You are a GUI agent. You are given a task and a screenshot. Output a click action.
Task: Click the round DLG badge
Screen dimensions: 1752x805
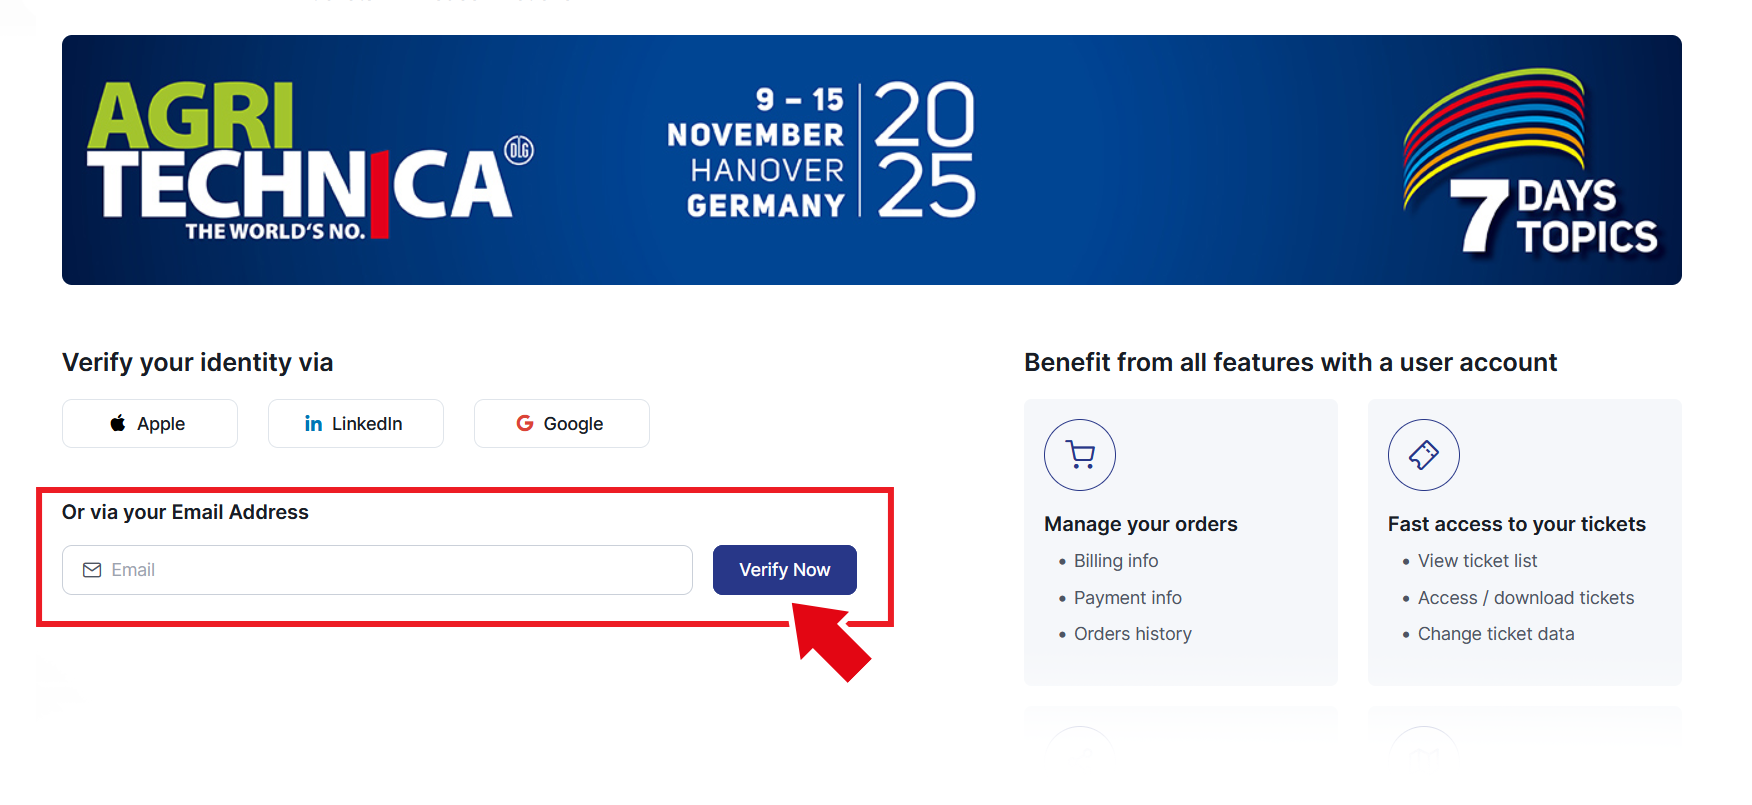click(x=519, y=150)
